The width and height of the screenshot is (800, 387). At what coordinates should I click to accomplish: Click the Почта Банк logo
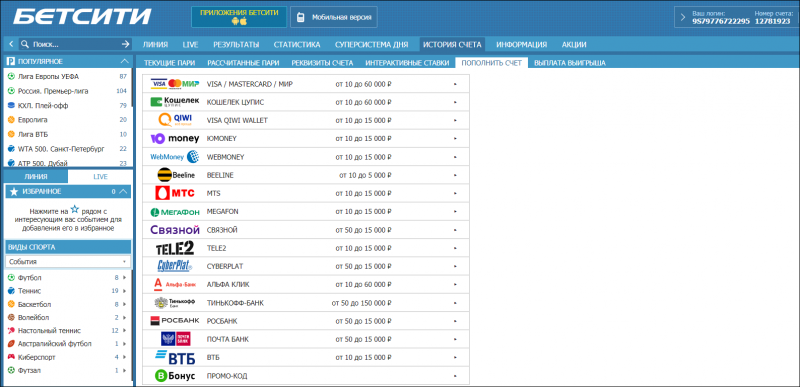coord(176,339)
